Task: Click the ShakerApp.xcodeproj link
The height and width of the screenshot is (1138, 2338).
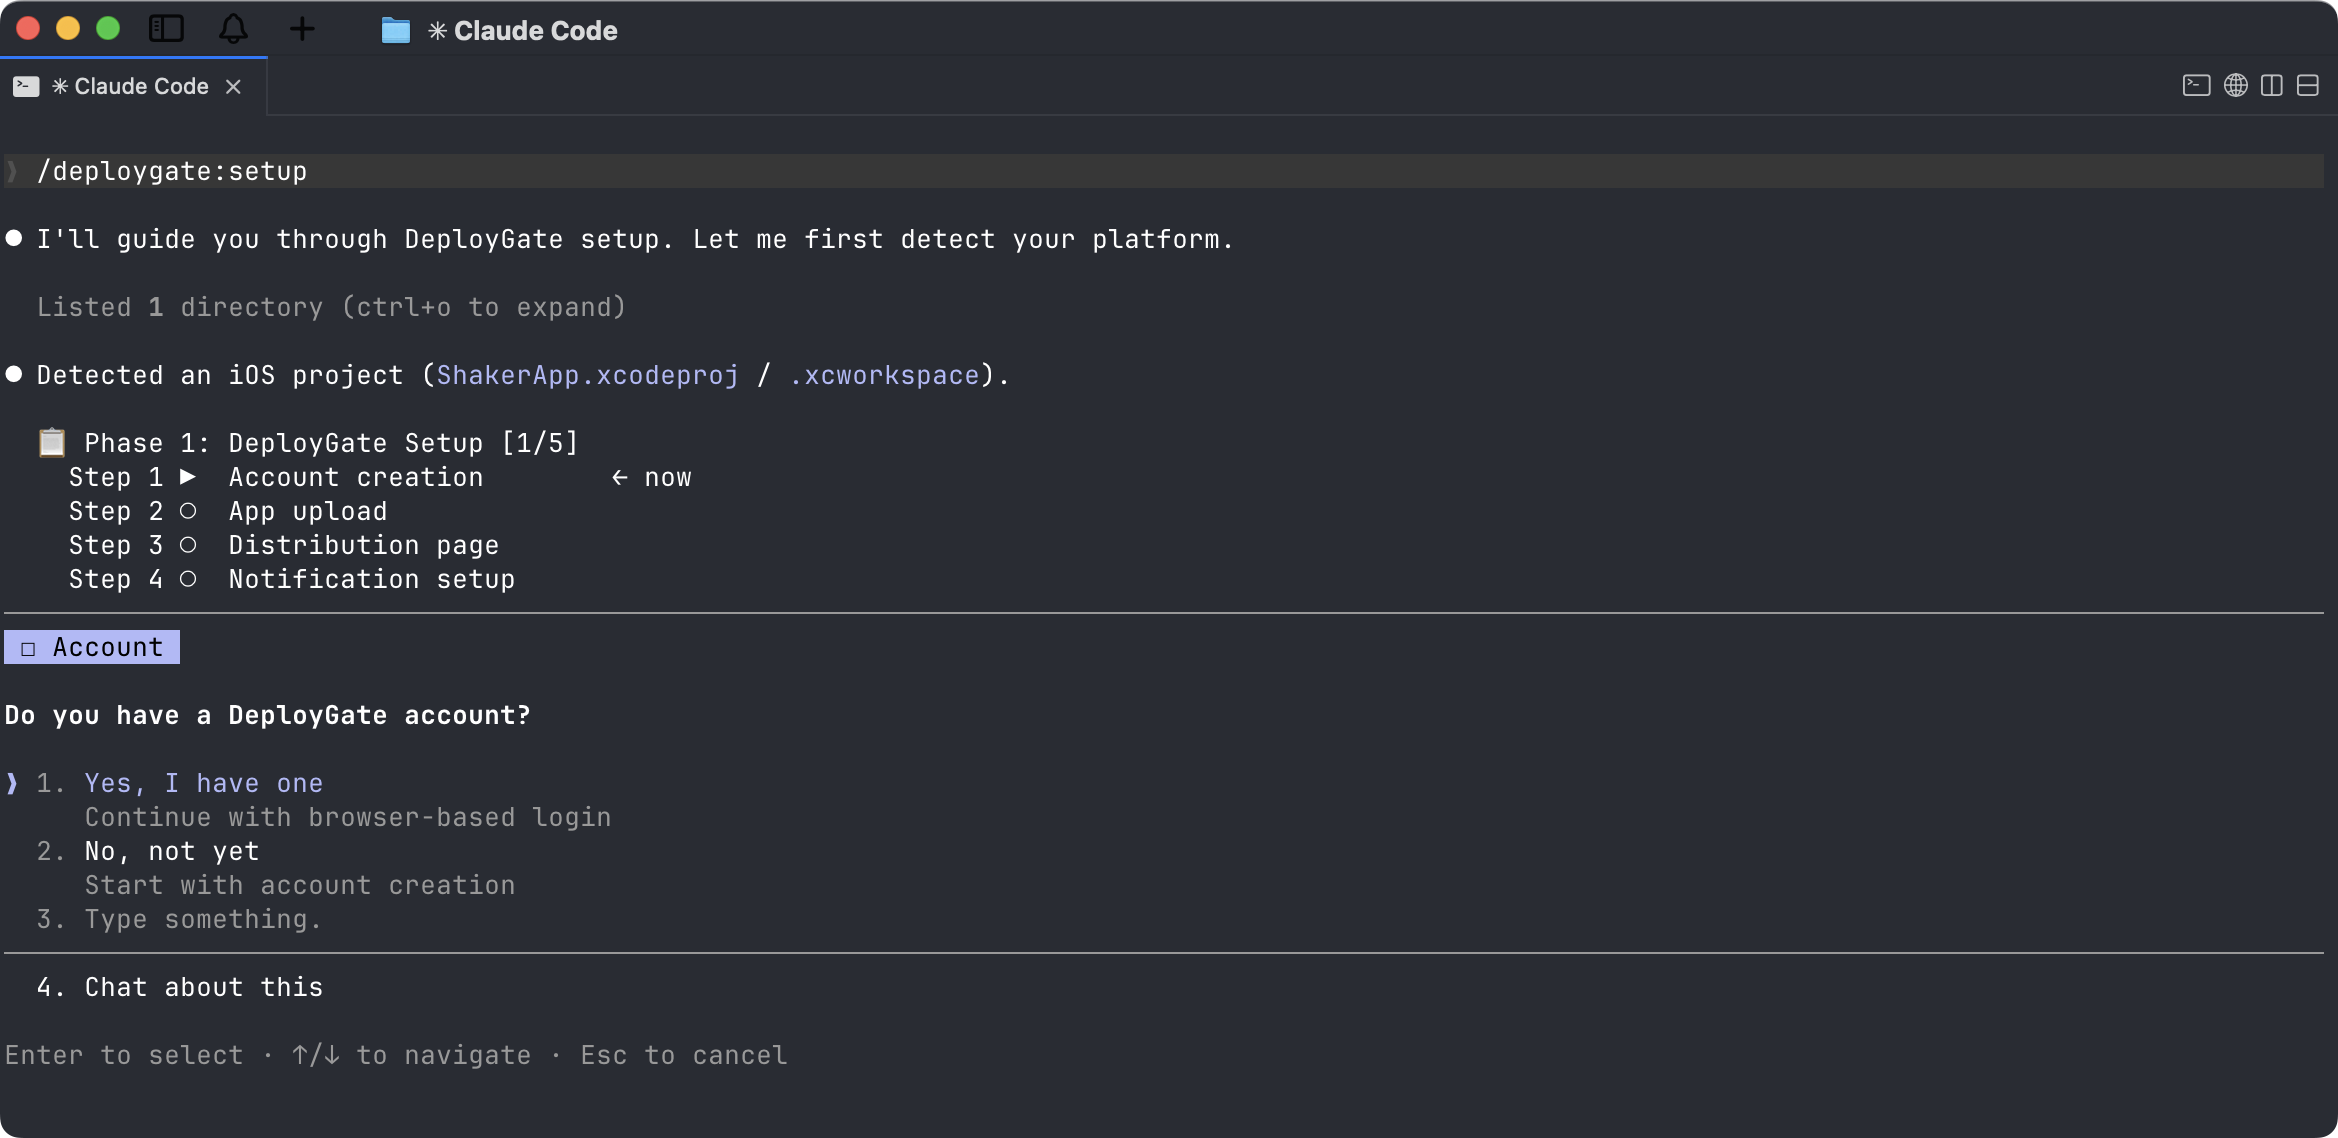Action: tap(588, 375)
